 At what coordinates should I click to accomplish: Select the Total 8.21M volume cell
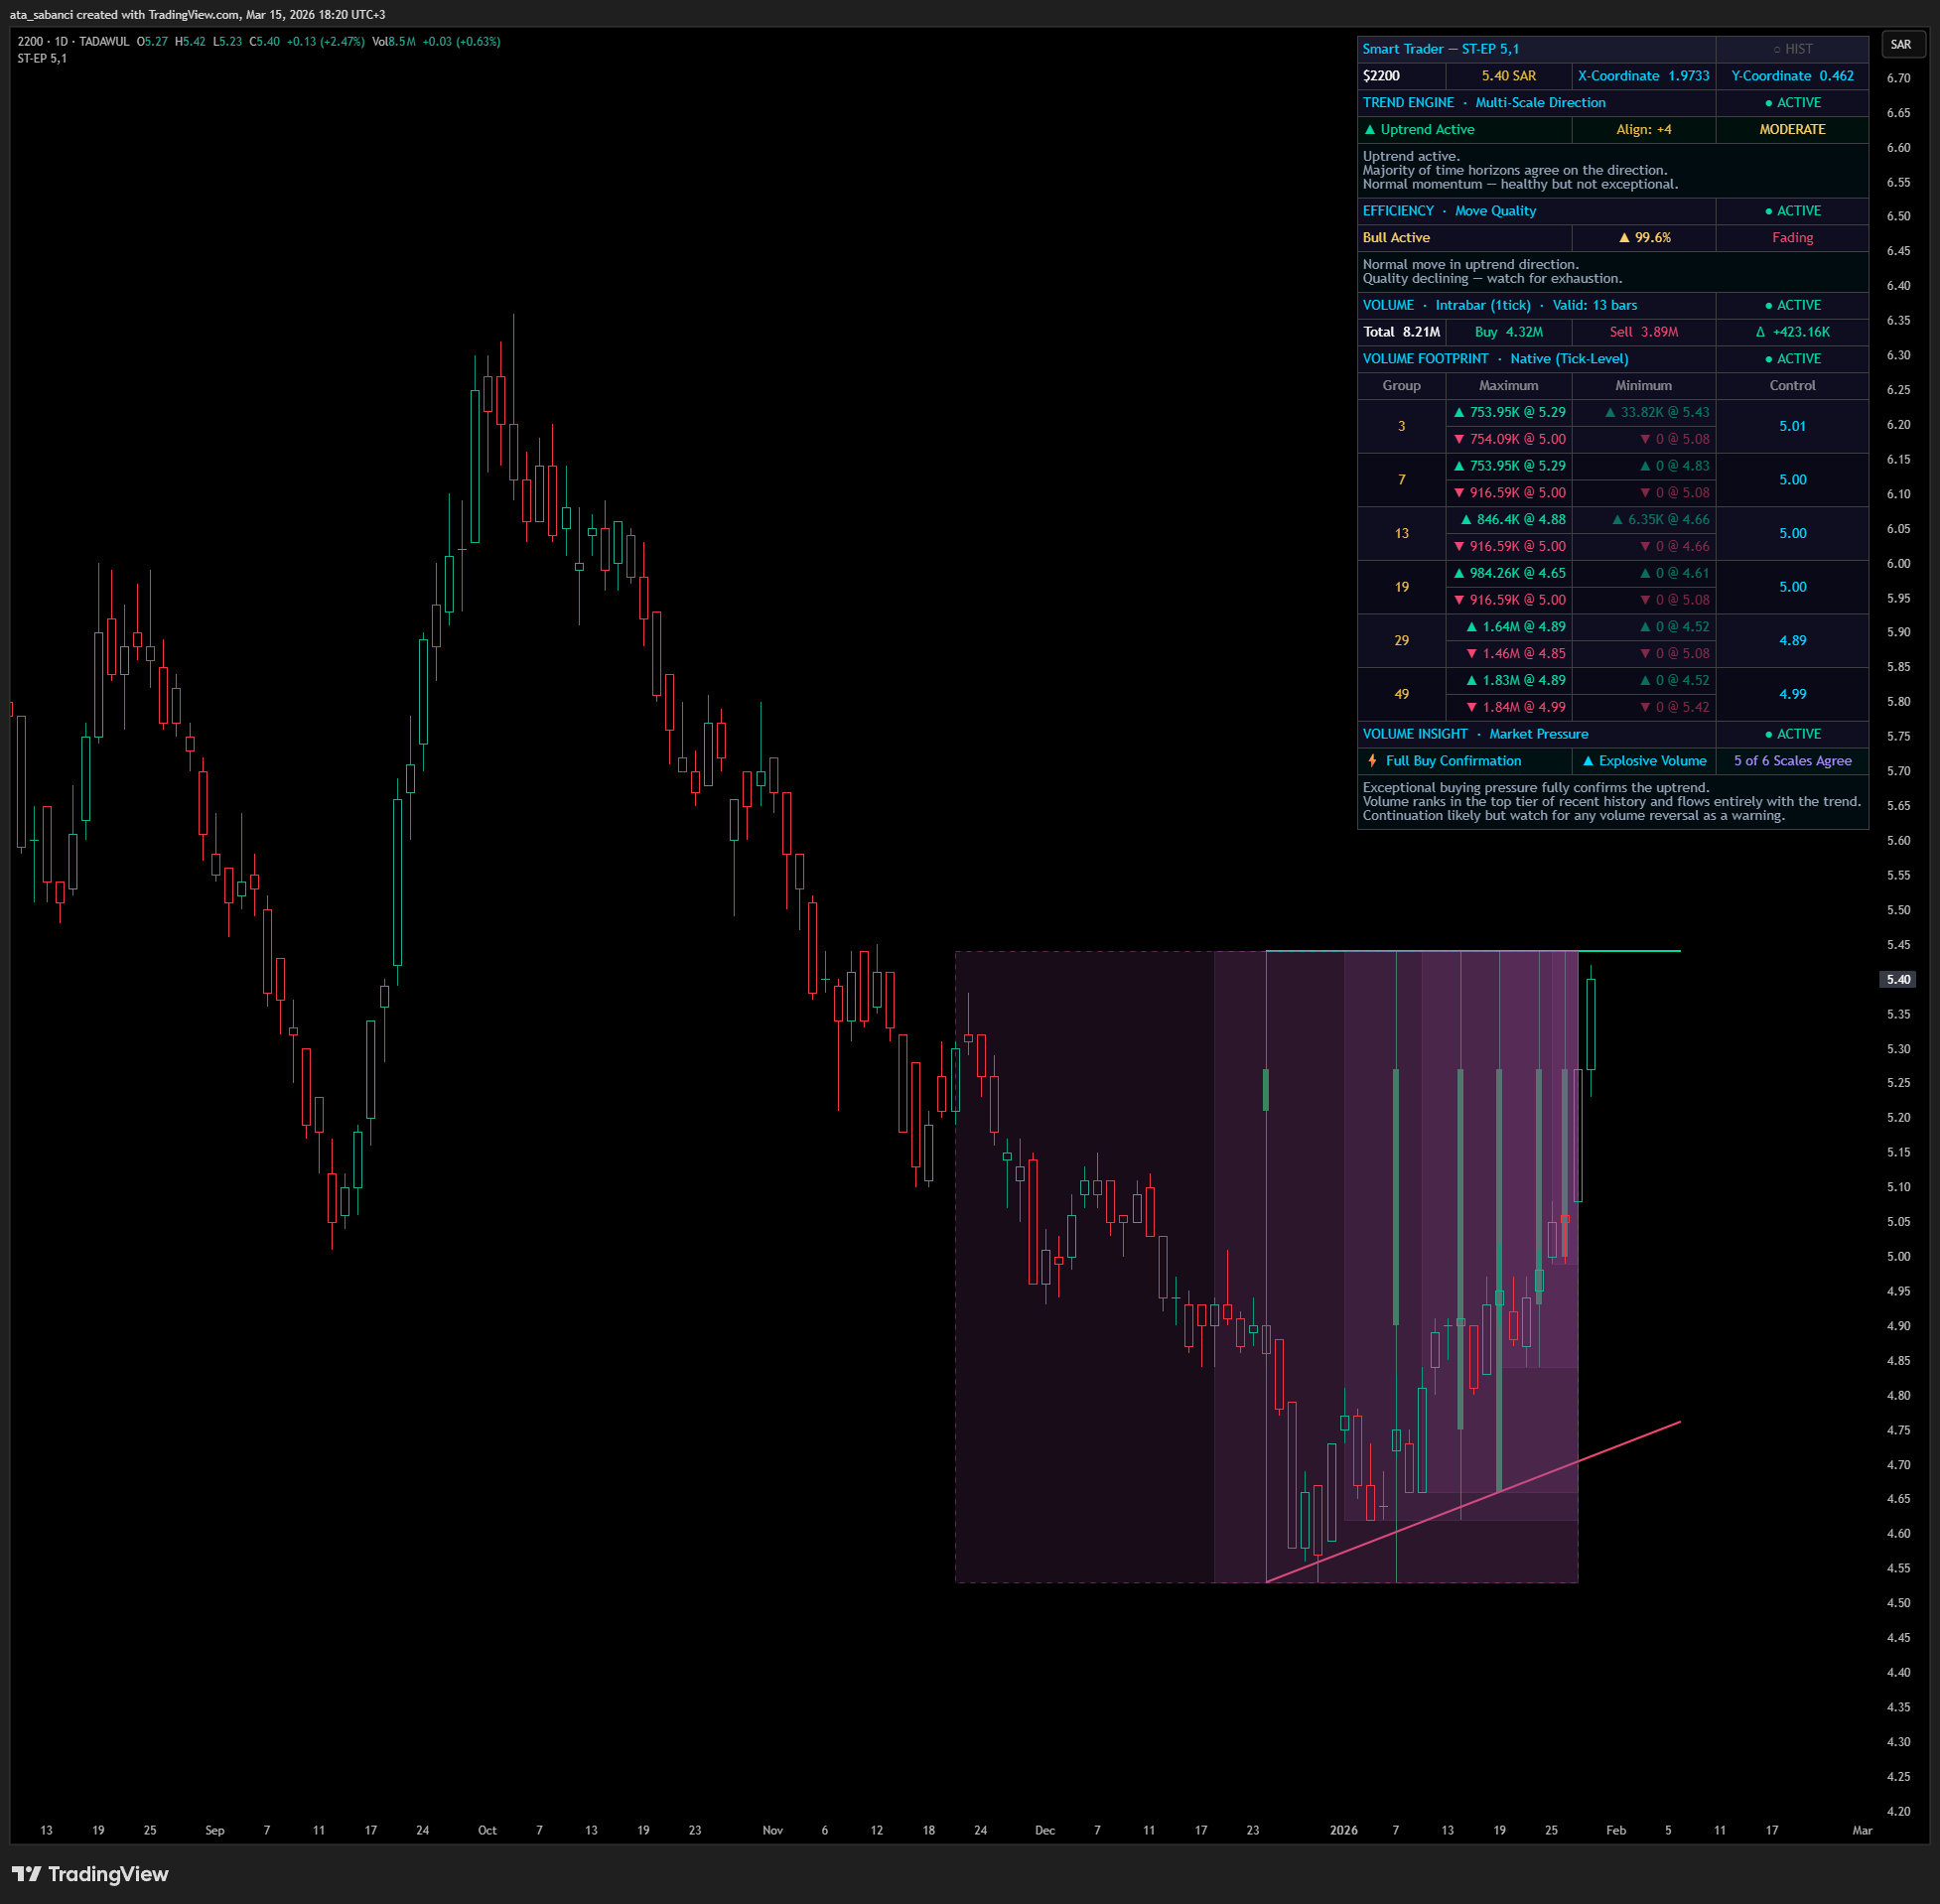tap(1401, 332)
